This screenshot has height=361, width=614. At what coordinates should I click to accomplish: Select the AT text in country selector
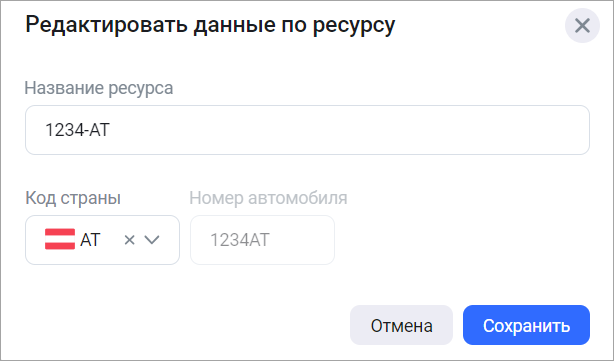[90, 240]
